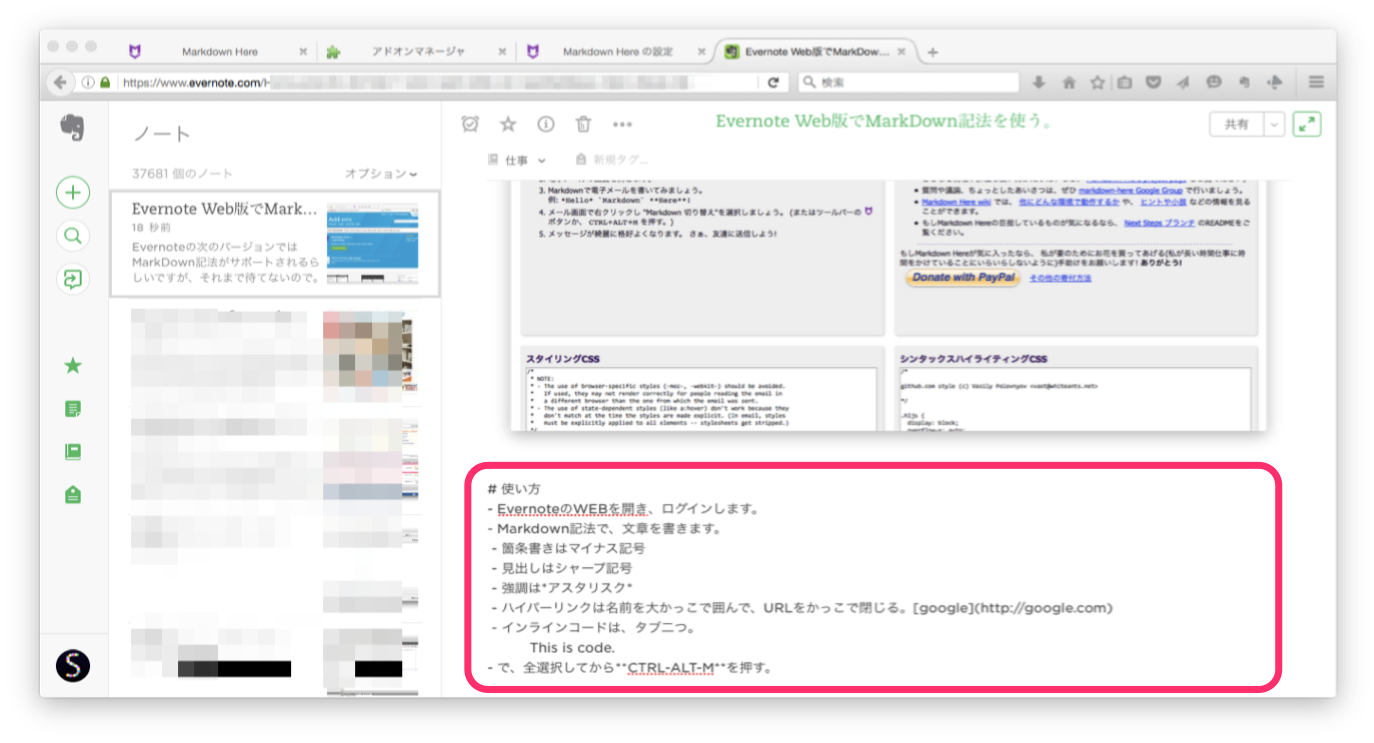This screenshot has height=743, width=1374.
Task: Show note info with the circled i icon
Action: (x=545, y=124)
